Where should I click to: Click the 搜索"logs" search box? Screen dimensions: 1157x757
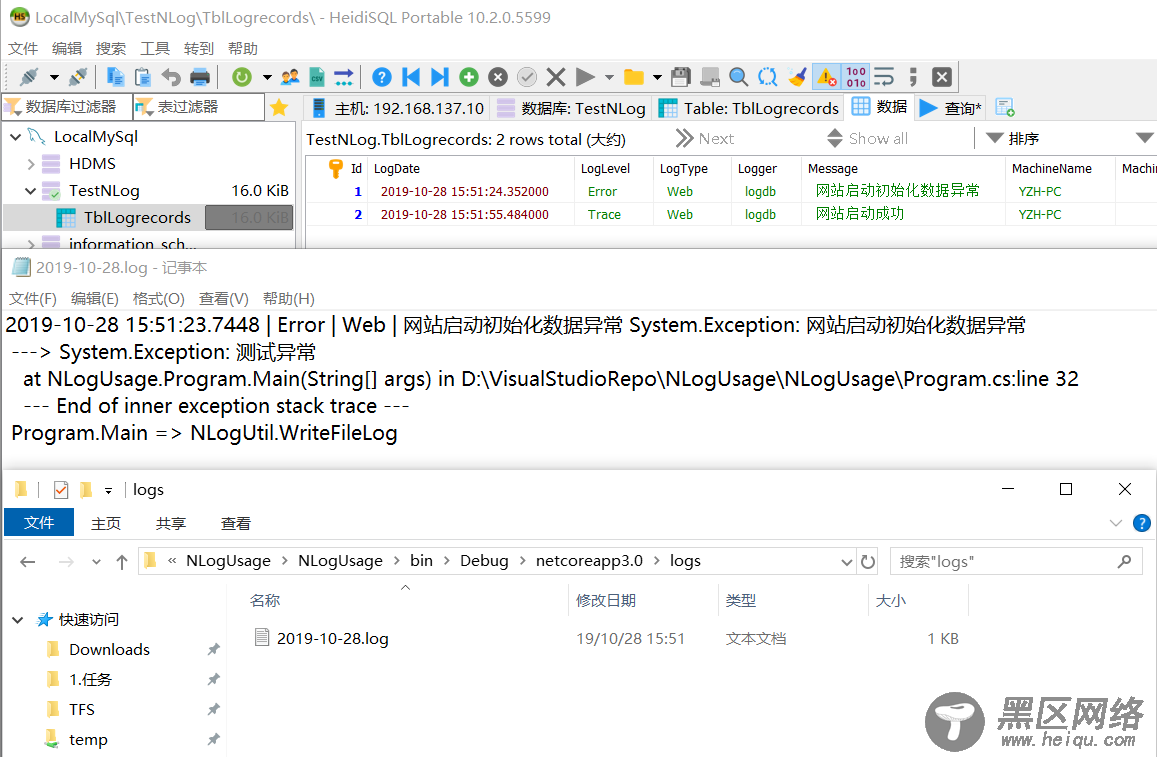pos(1015,561)
